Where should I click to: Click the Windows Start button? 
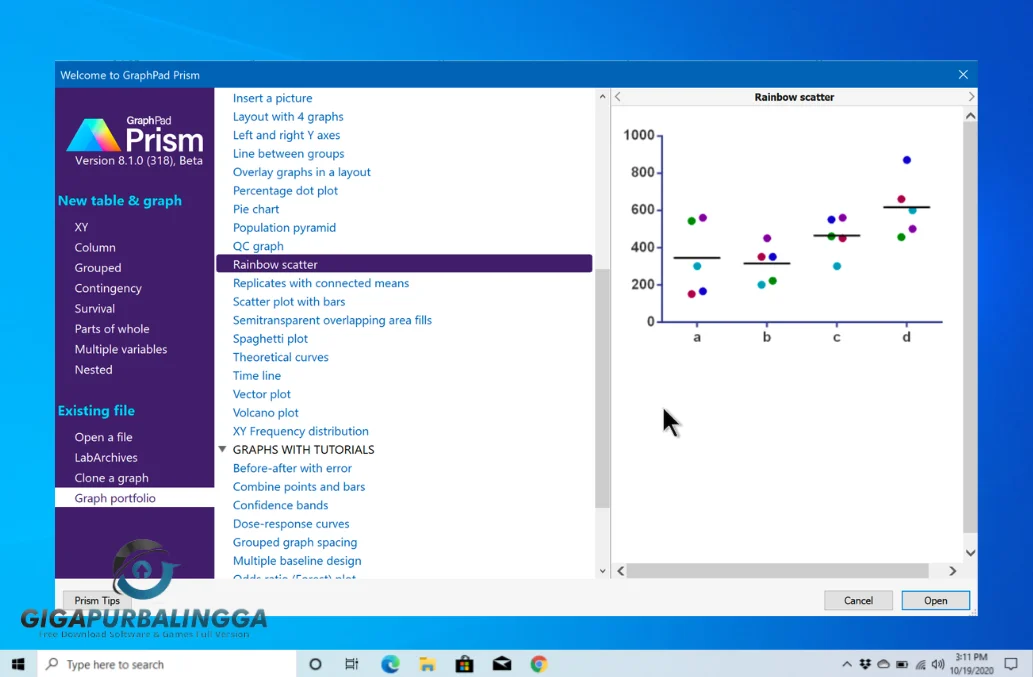click(x=18, y=664)
